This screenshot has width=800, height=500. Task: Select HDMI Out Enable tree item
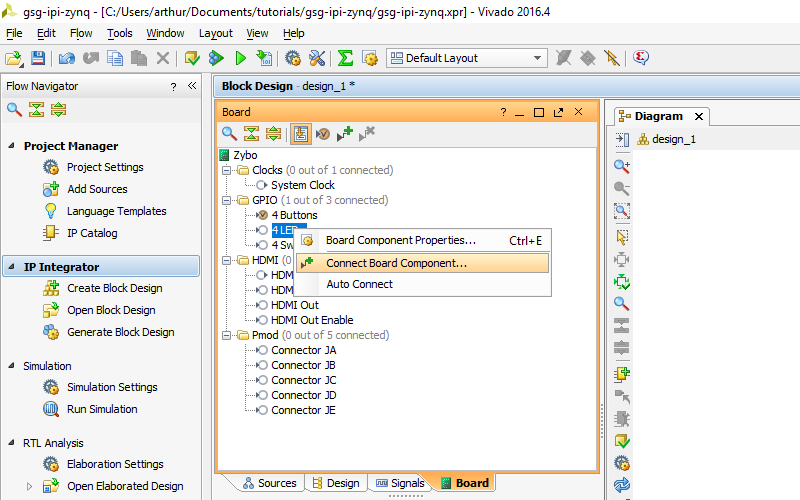[312, 320]
